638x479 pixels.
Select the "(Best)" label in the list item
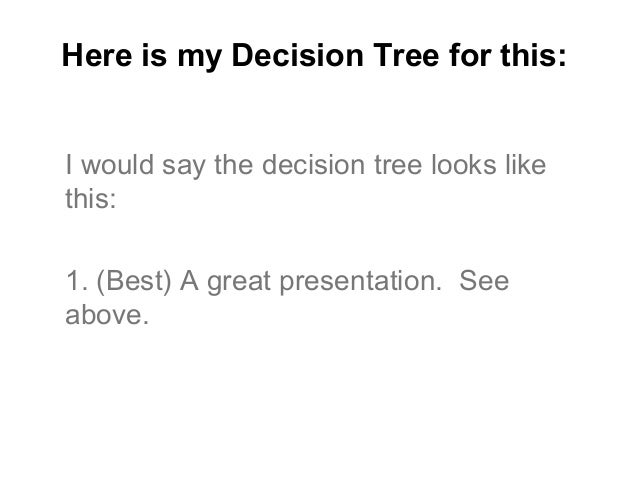pos(134,282)
